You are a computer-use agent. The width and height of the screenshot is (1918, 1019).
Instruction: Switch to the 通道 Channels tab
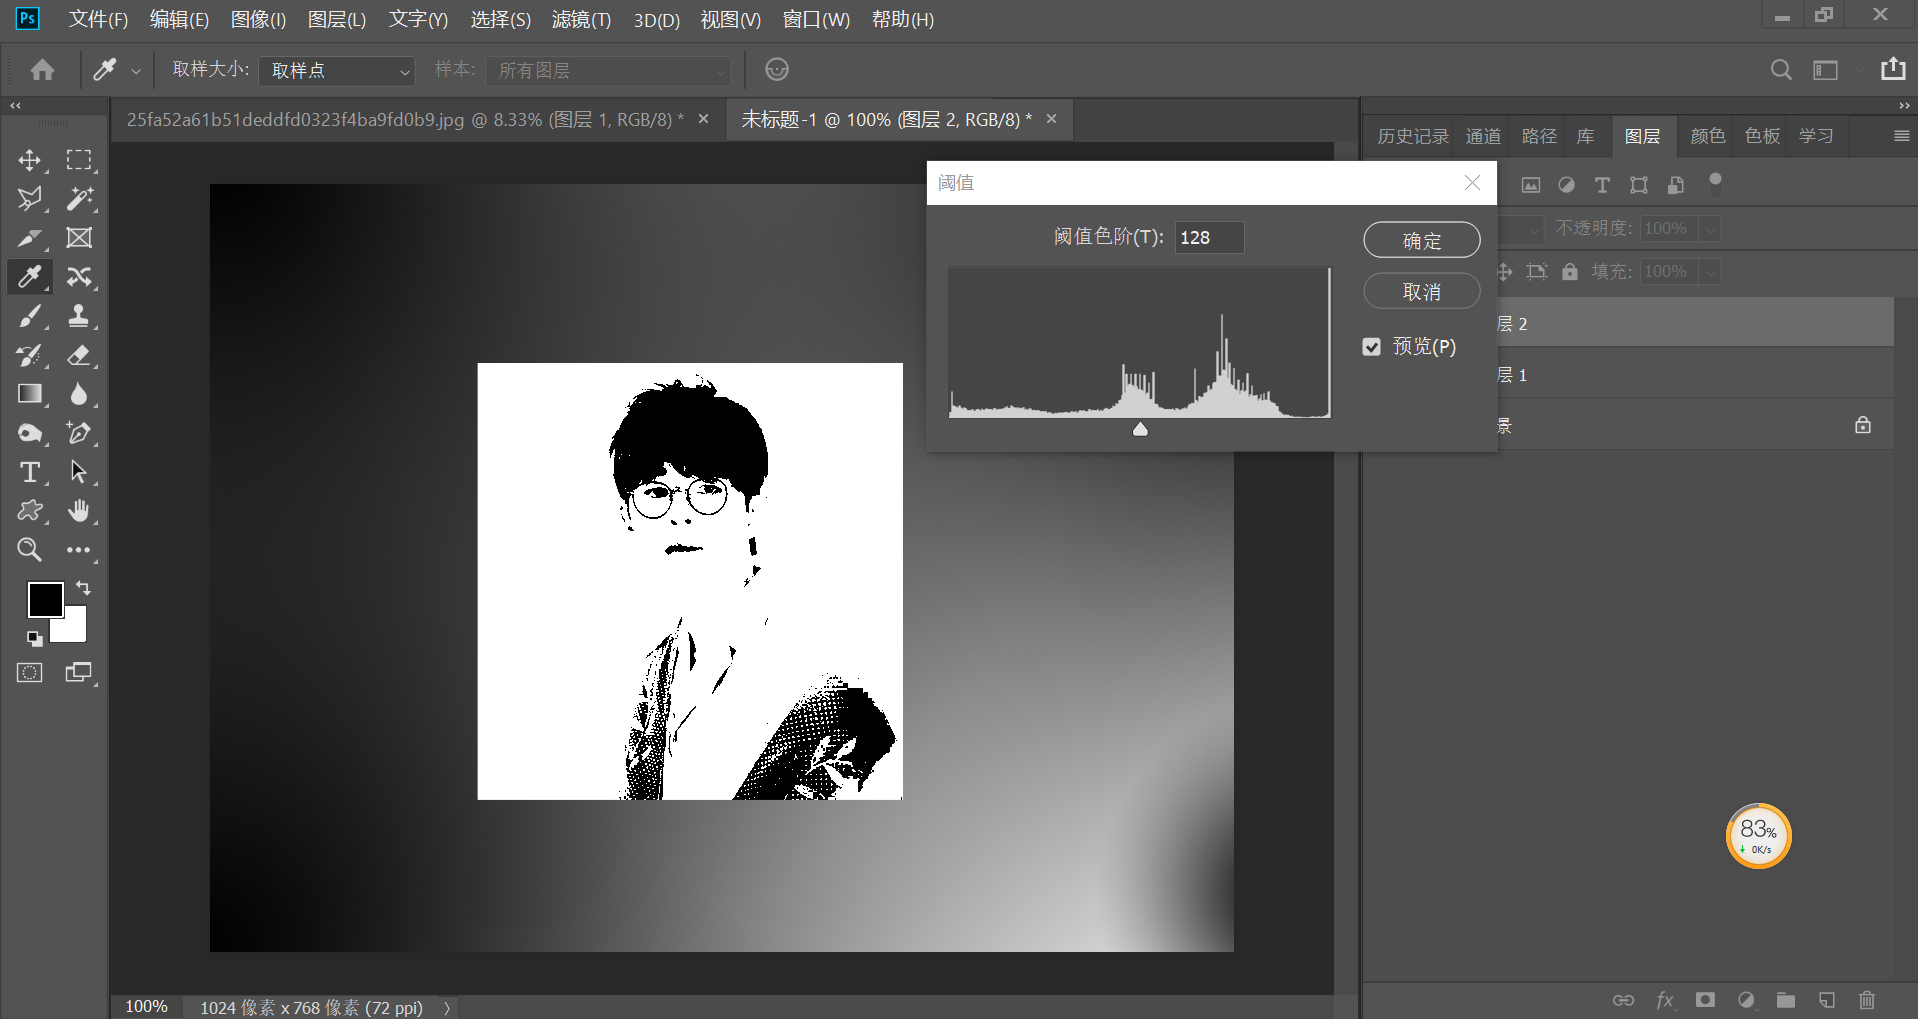coord(1483,135)
